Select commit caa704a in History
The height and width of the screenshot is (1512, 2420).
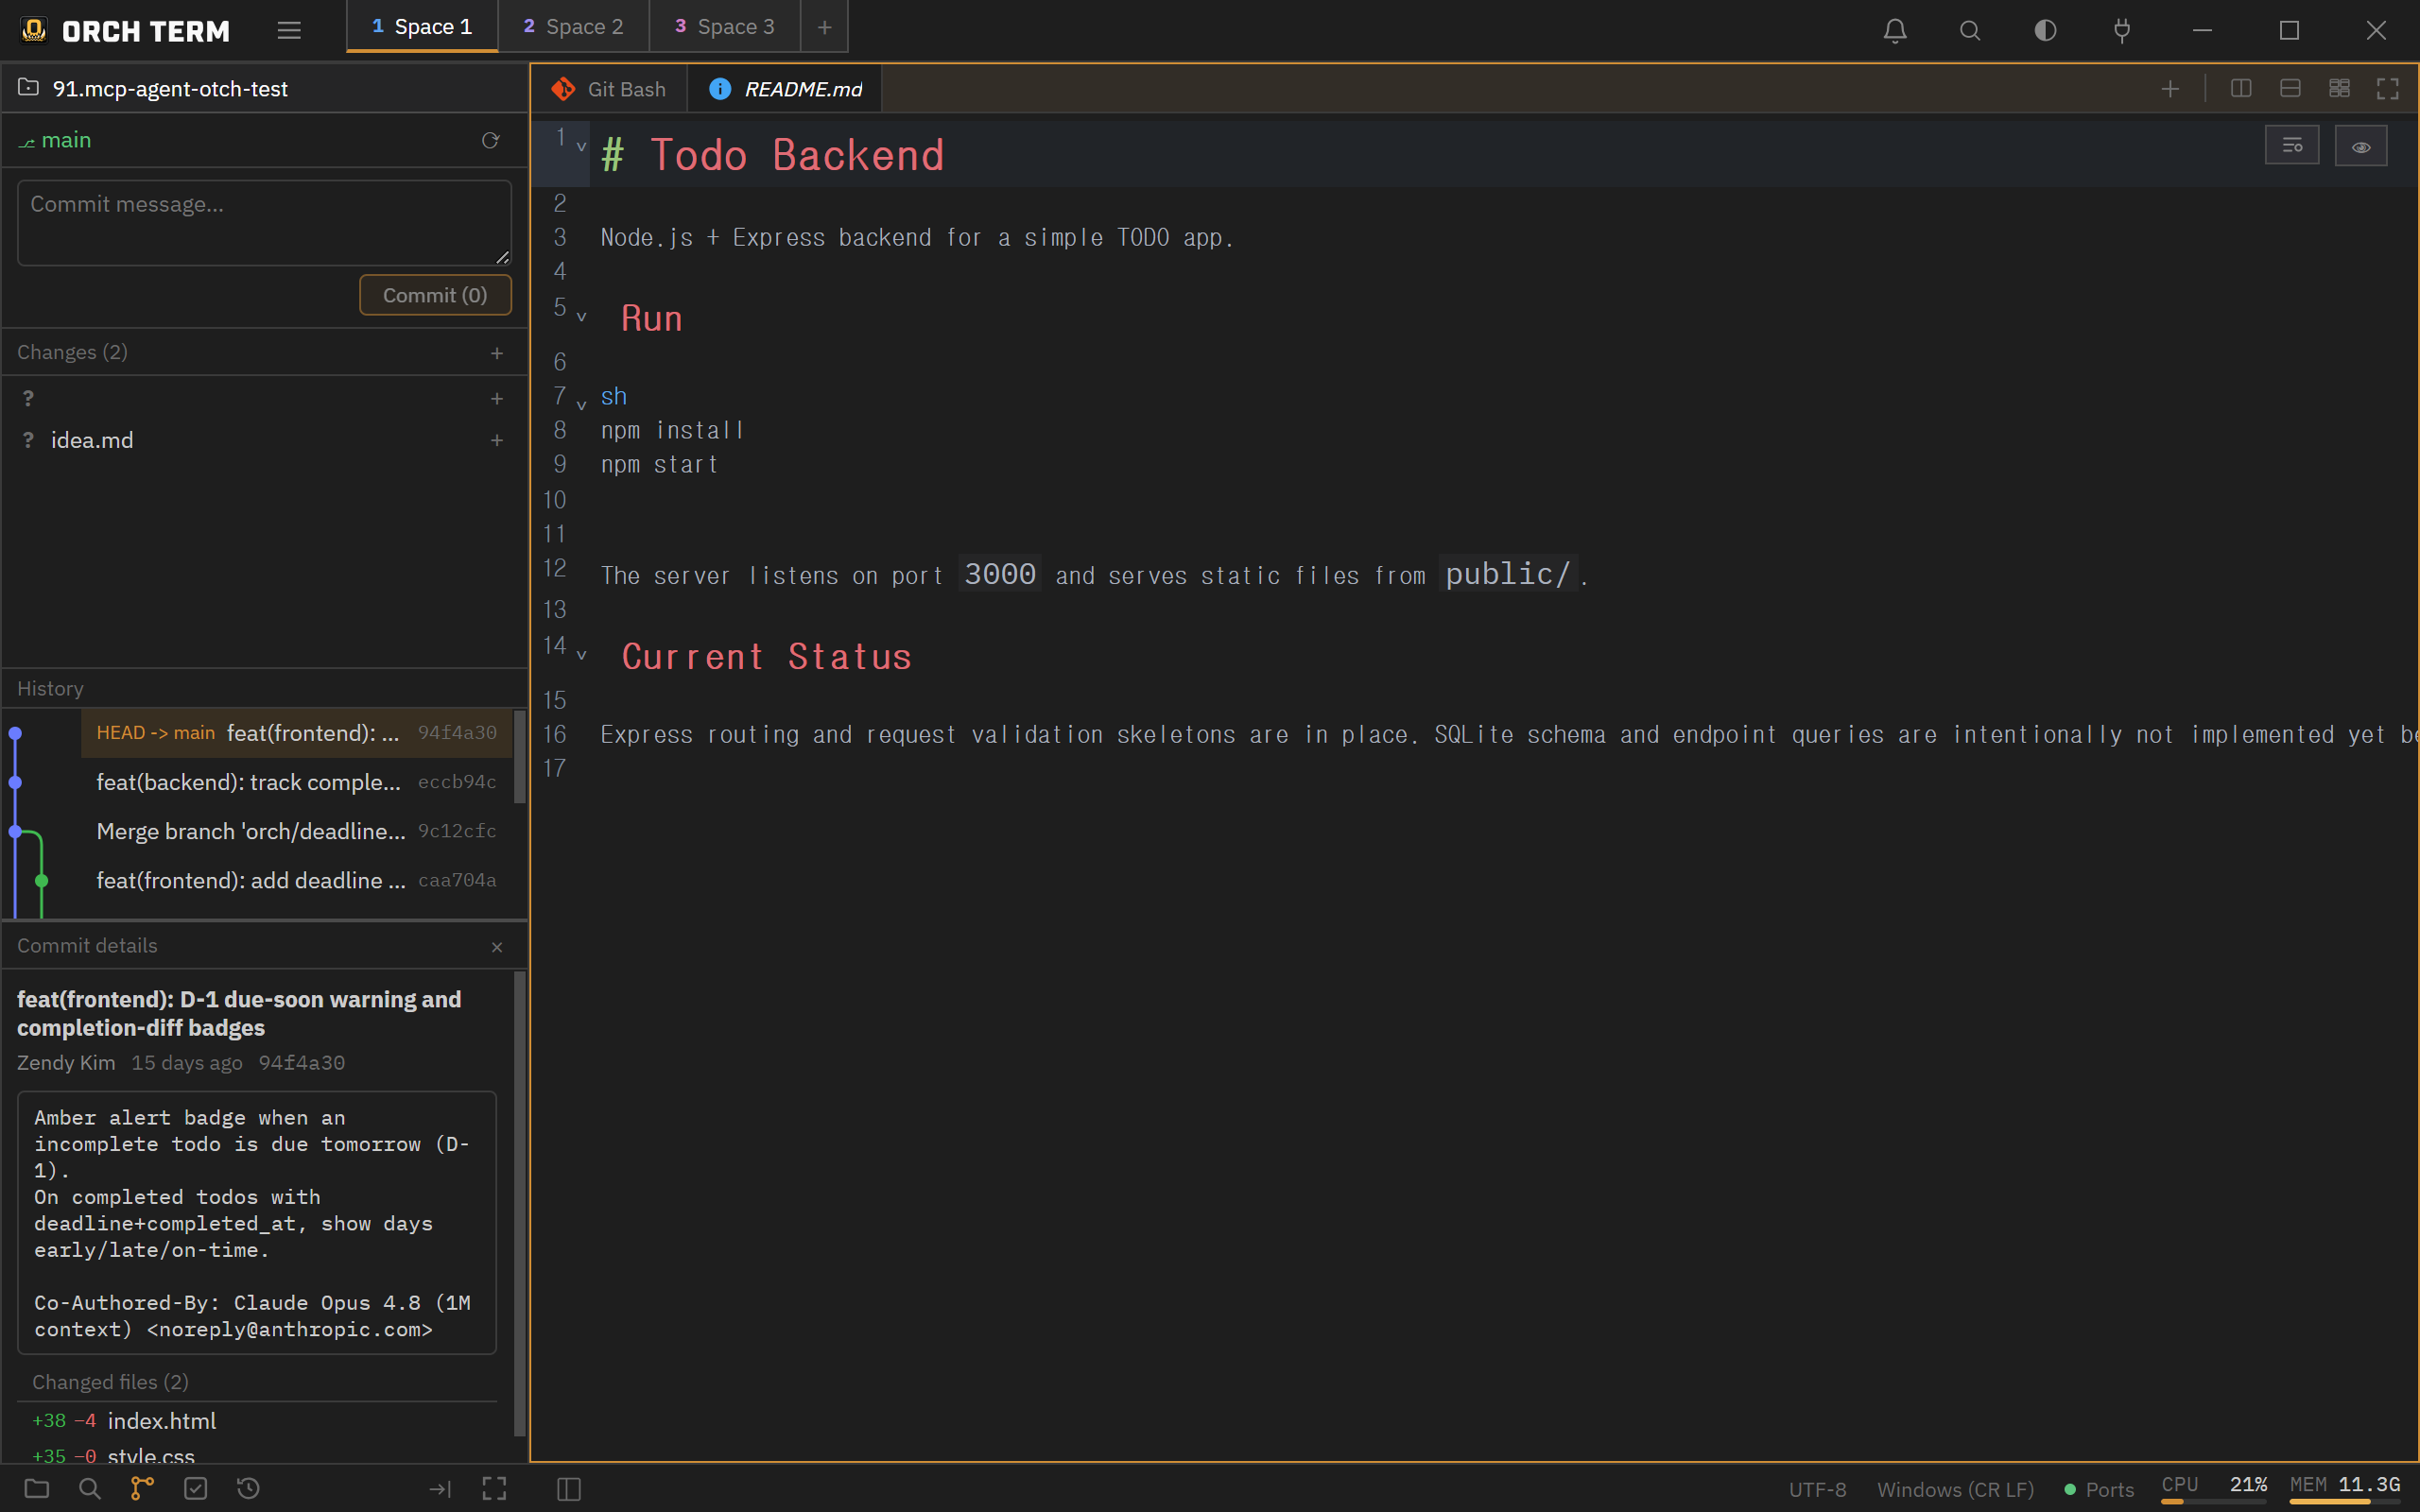(296, 880)
